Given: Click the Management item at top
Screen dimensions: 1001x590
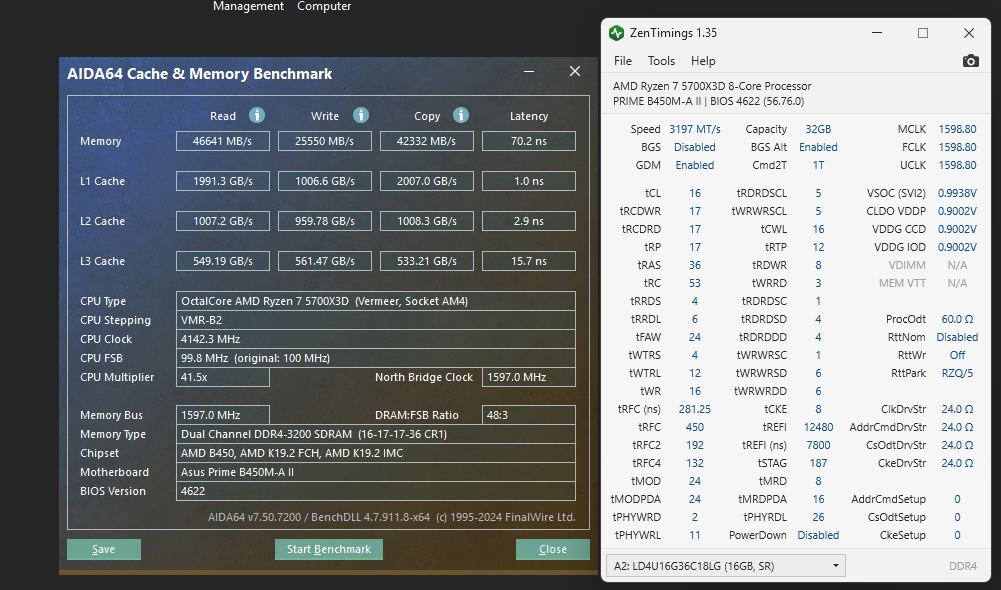Looking at the screenshot, I should [248, 6].
